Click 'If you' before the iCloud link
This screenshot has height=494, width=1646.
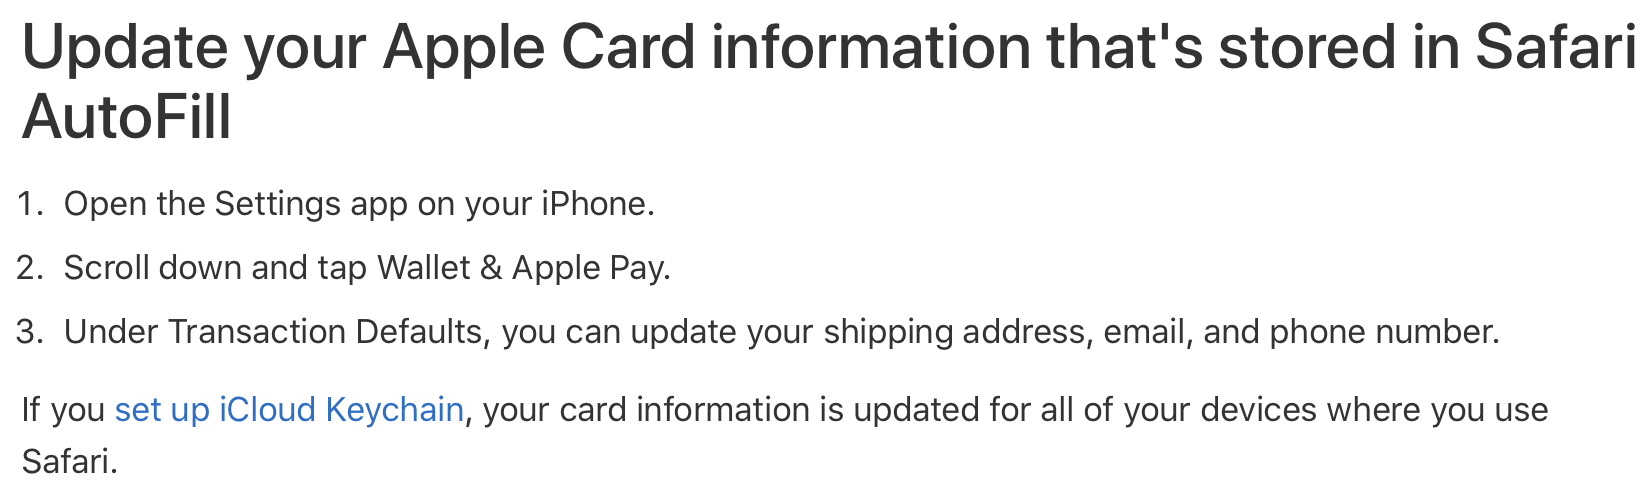pyautogui.click(x=63, y=410)
